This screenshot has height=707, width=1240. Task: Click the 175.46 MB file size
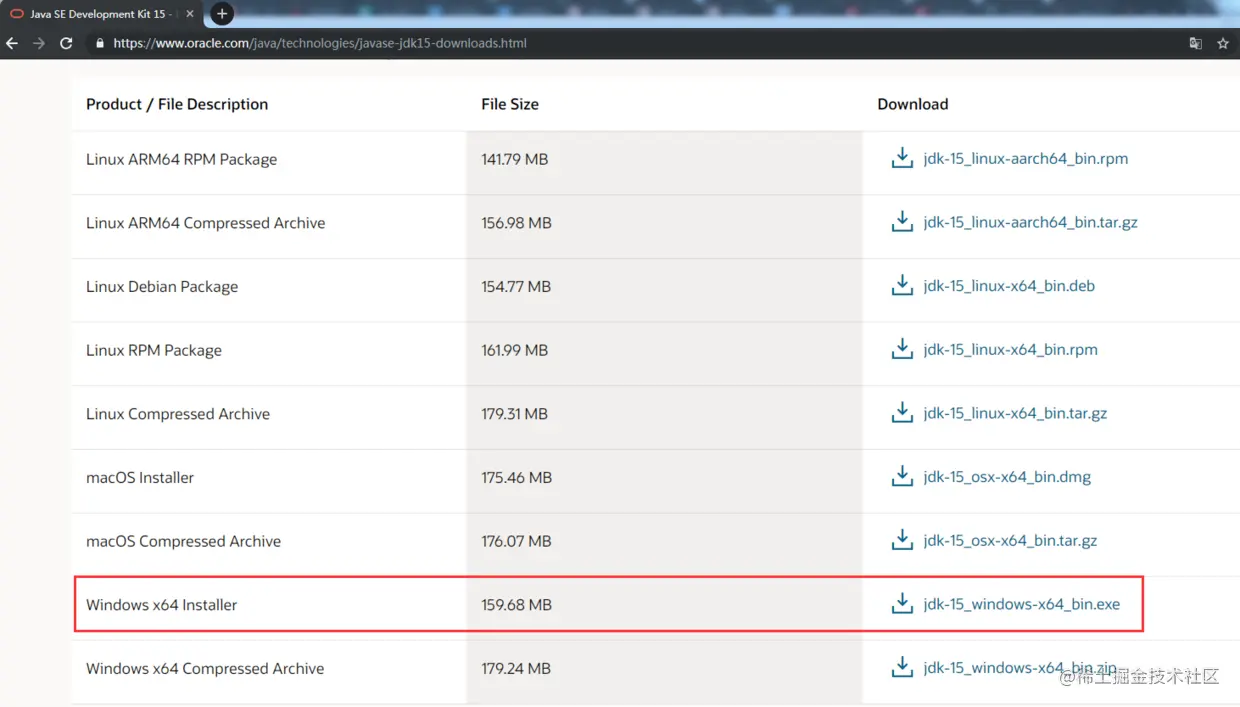[x=516, y=478]
